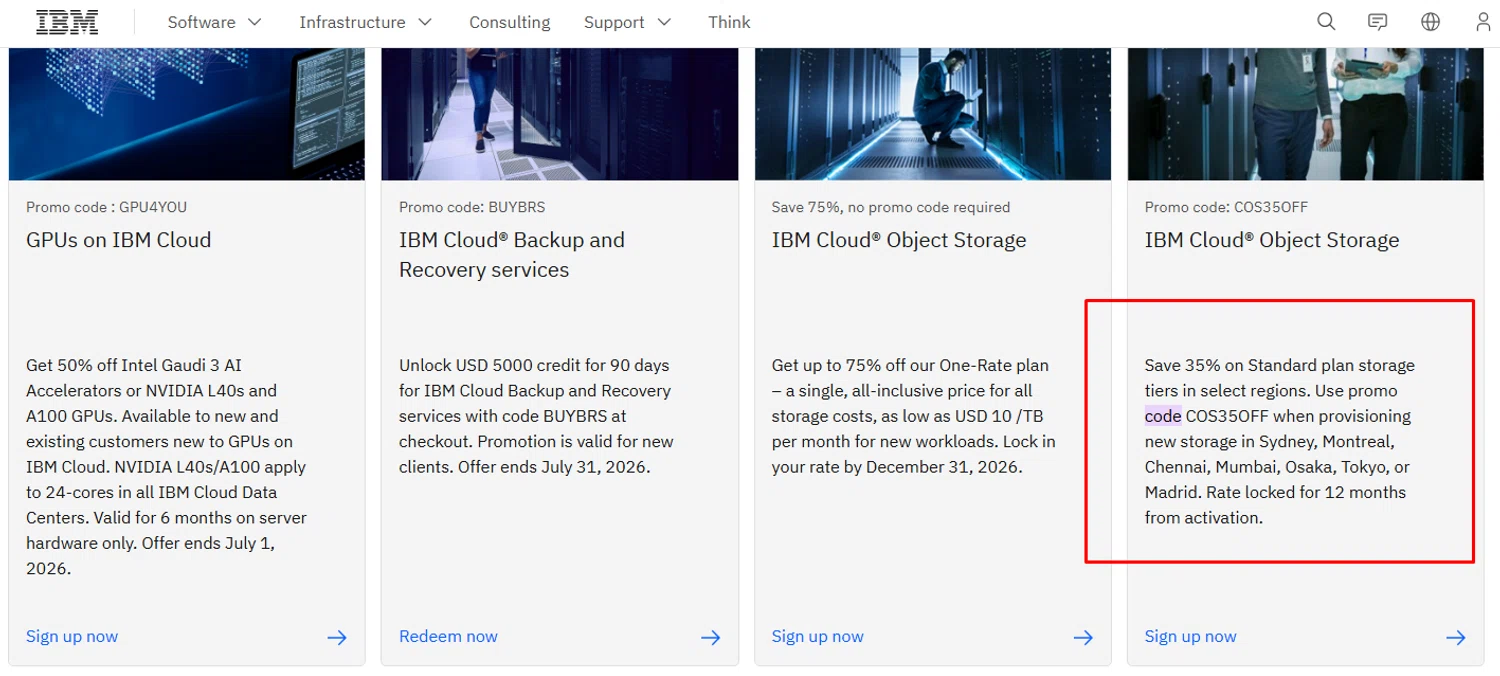The image size is (1500, 676).
Task: Click Object Storage heading under Save 75%
Action: 899,240
